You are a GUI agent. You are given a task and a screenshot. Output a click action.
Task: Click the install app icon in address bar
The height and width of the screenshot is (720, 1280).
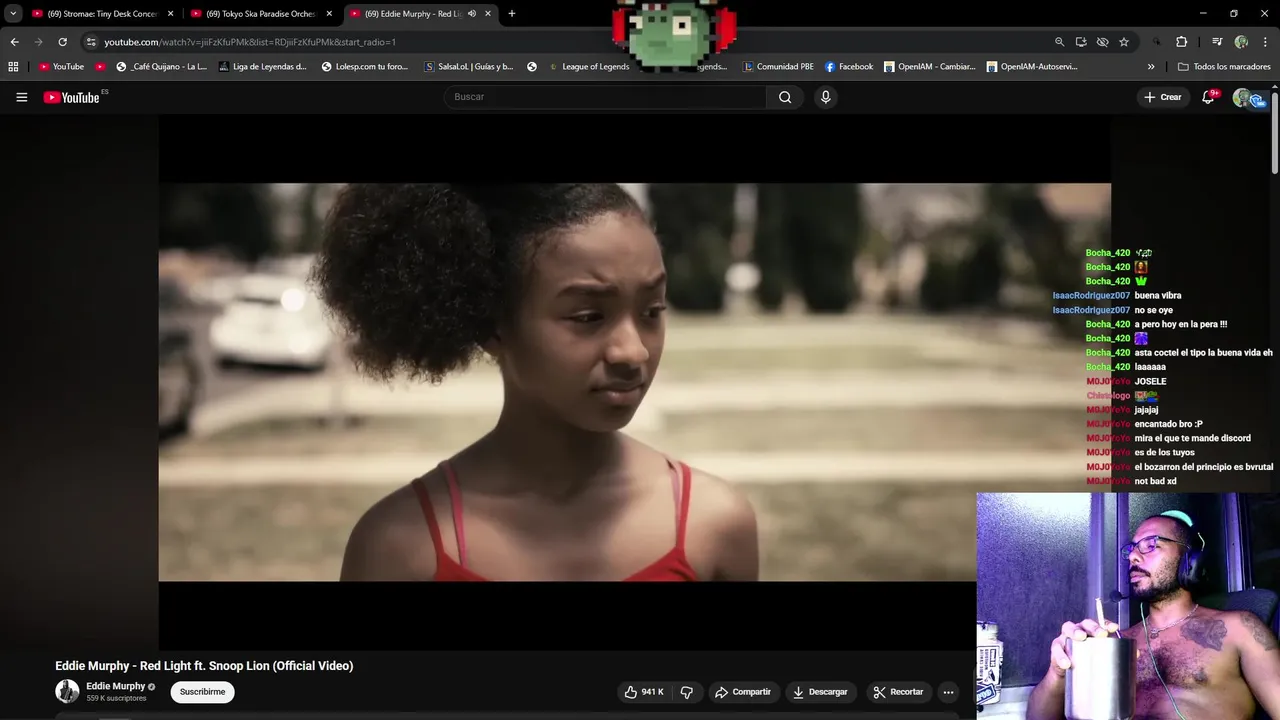tap(1081, 42)
